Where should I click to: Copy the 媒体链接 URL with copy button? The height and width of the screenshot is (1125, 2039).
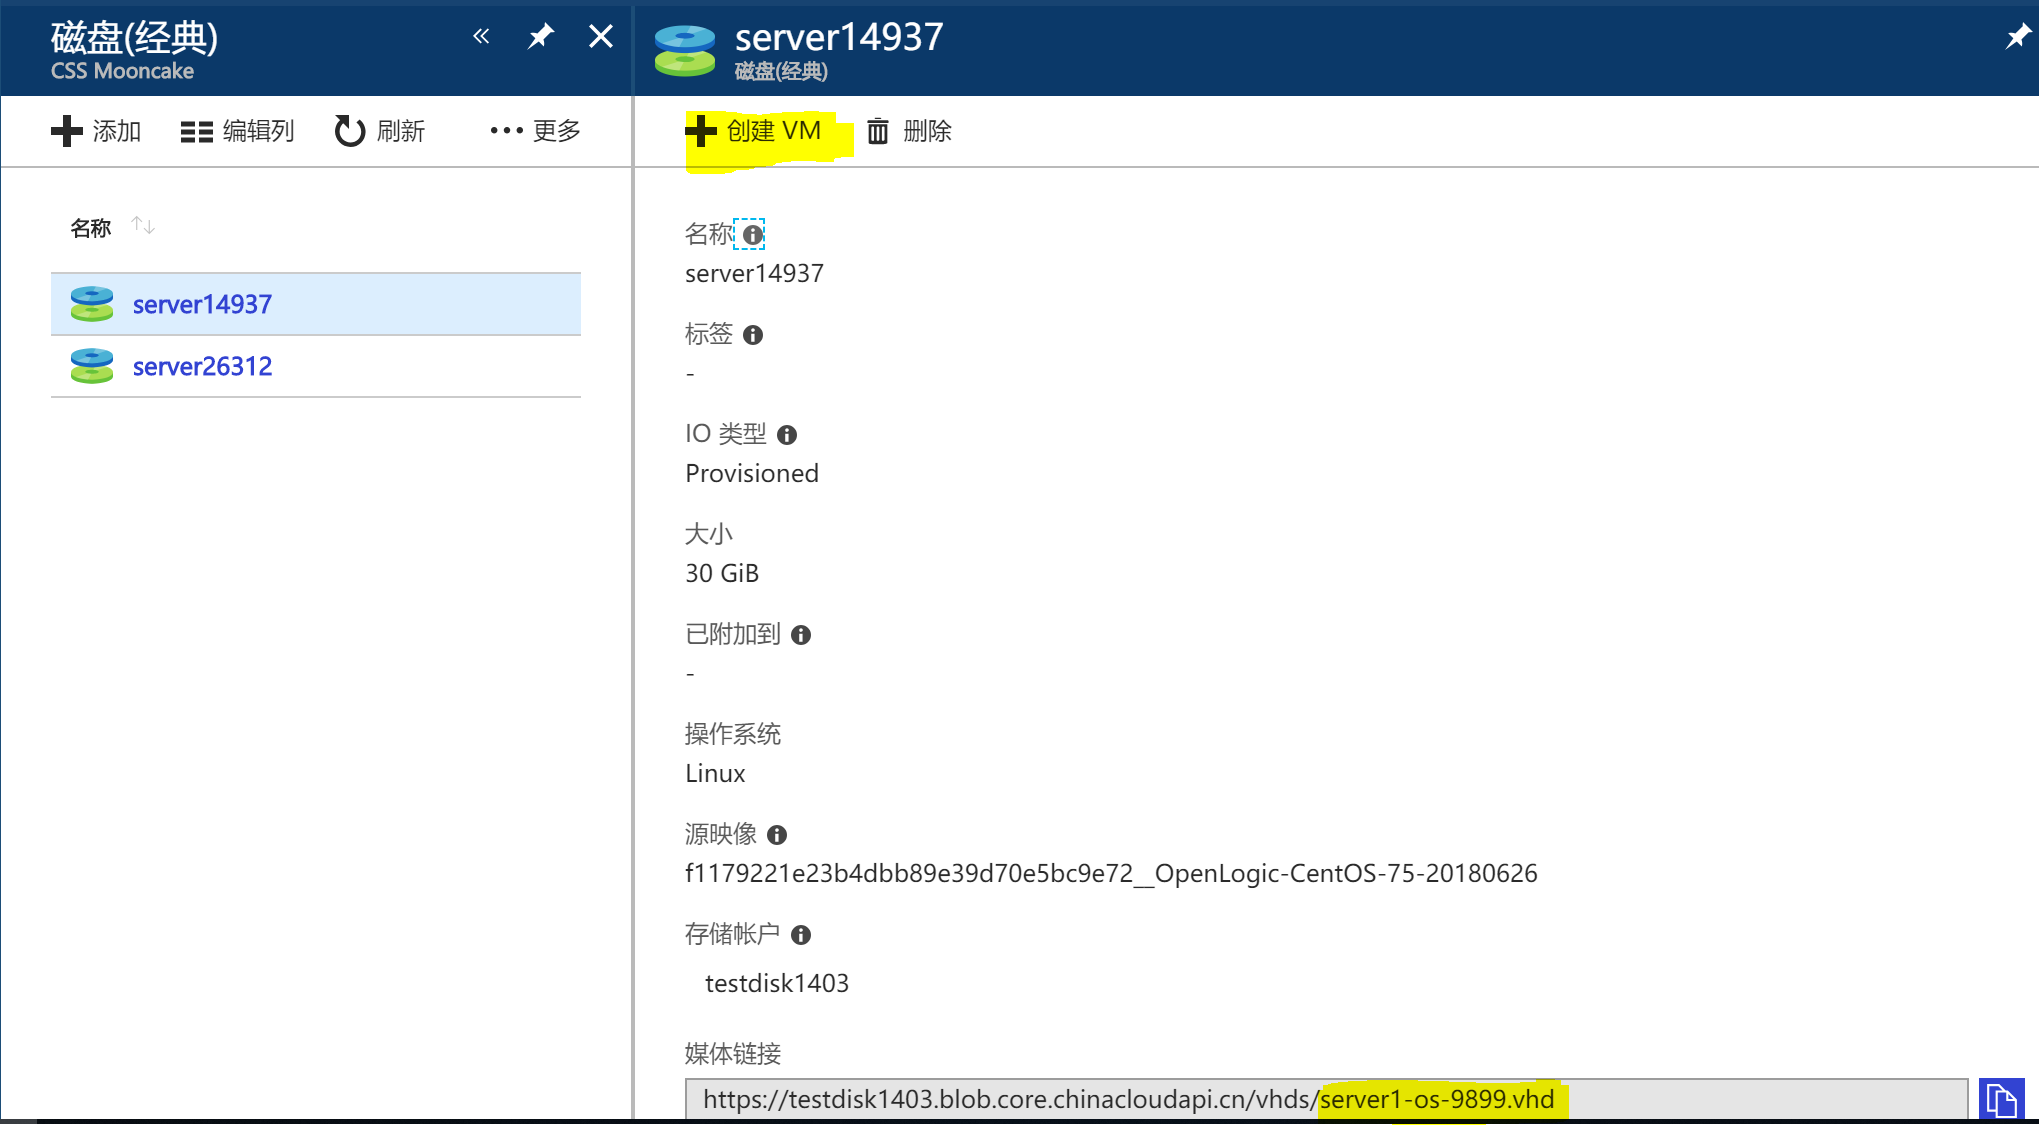point(2001,1100)
